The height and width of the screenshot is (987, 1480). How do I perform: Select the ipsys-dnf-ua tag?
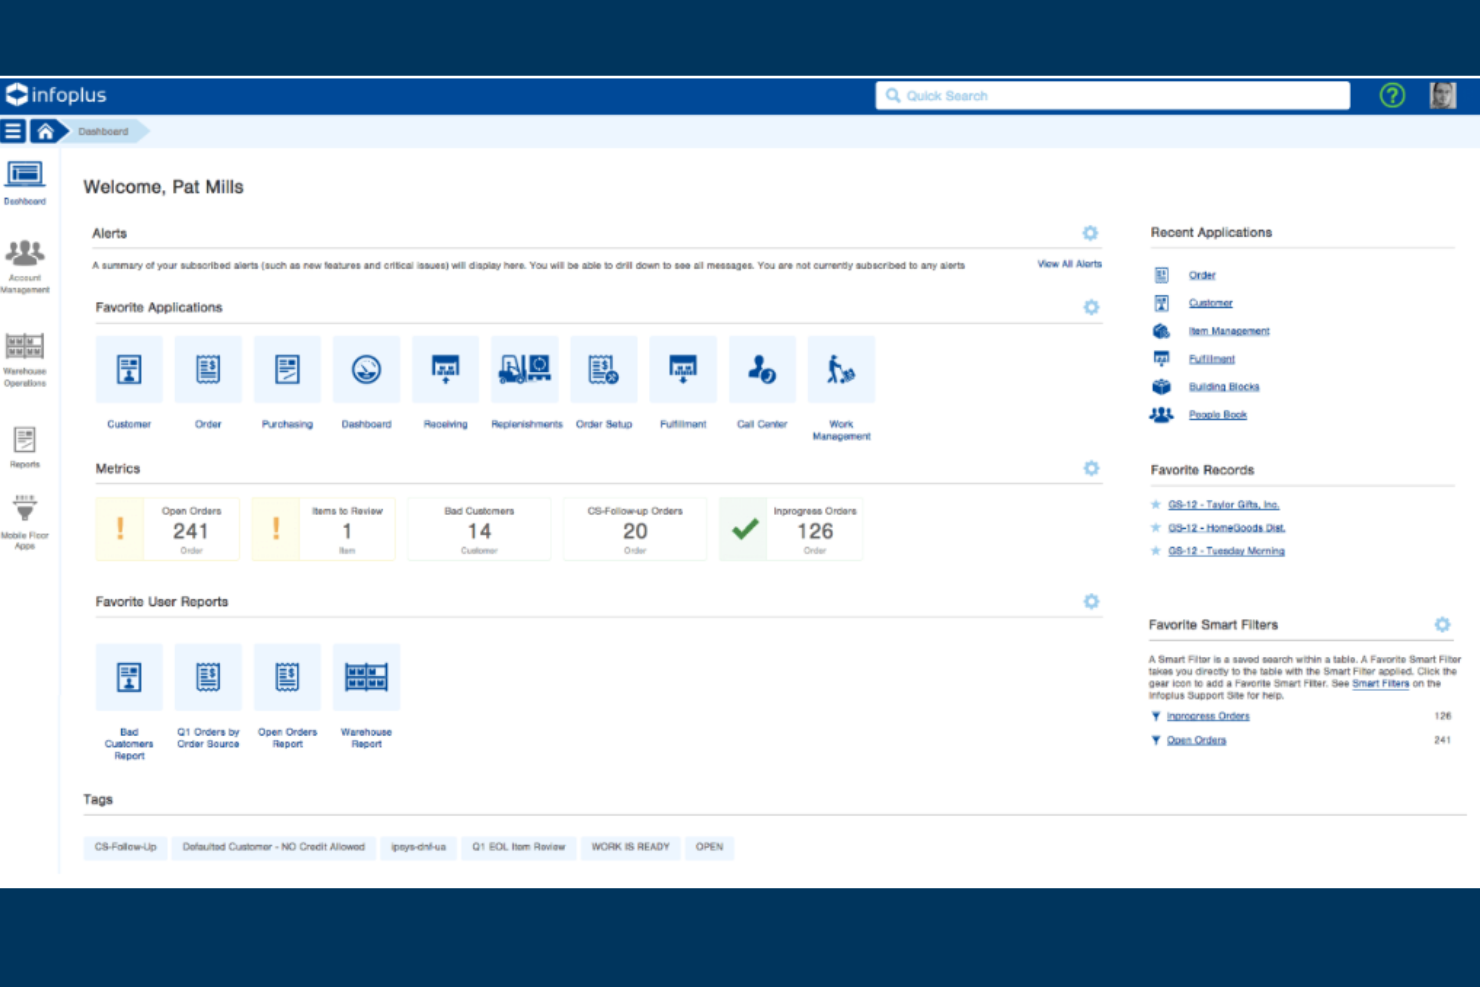[x=419, y=847]
